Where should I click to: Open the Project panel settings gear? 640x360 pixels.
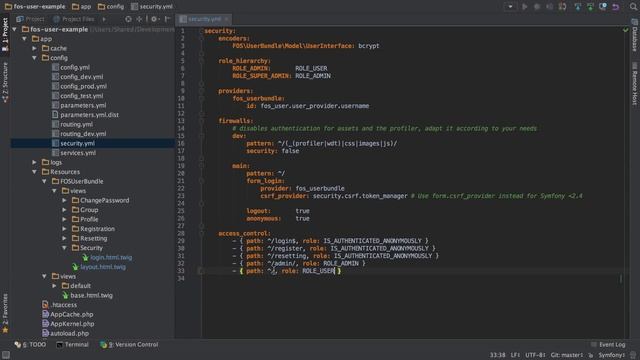(154, 19)
